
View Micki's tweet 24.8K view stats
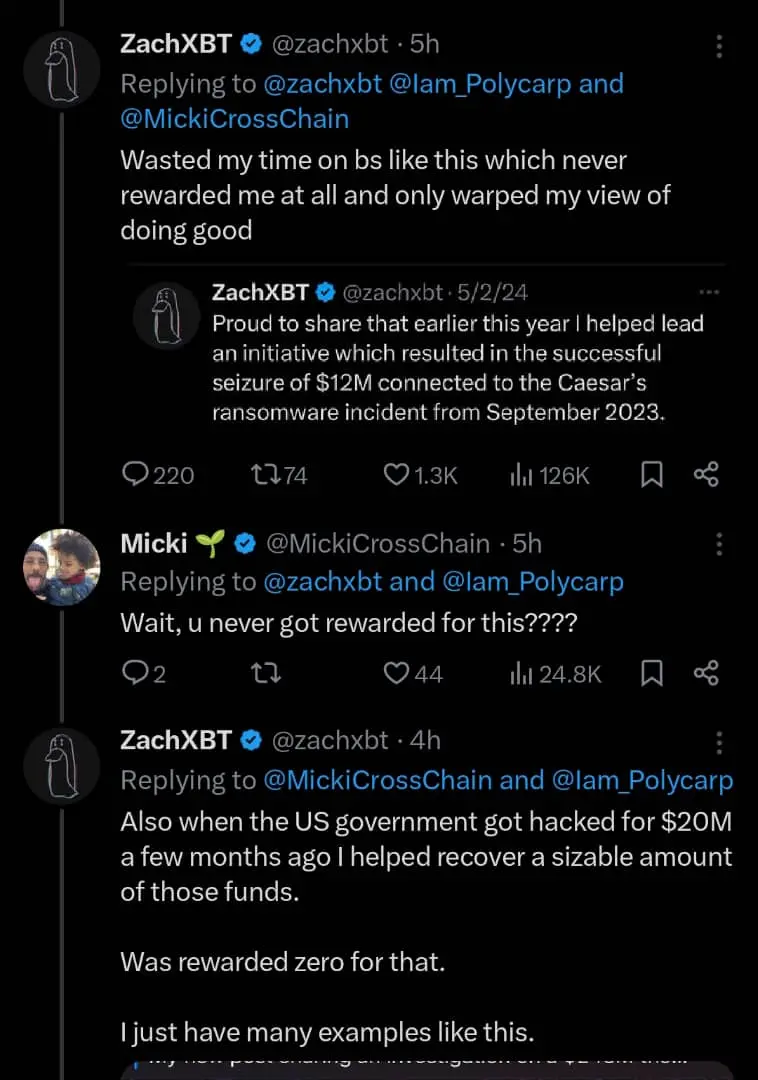click(x=521, y=674)
